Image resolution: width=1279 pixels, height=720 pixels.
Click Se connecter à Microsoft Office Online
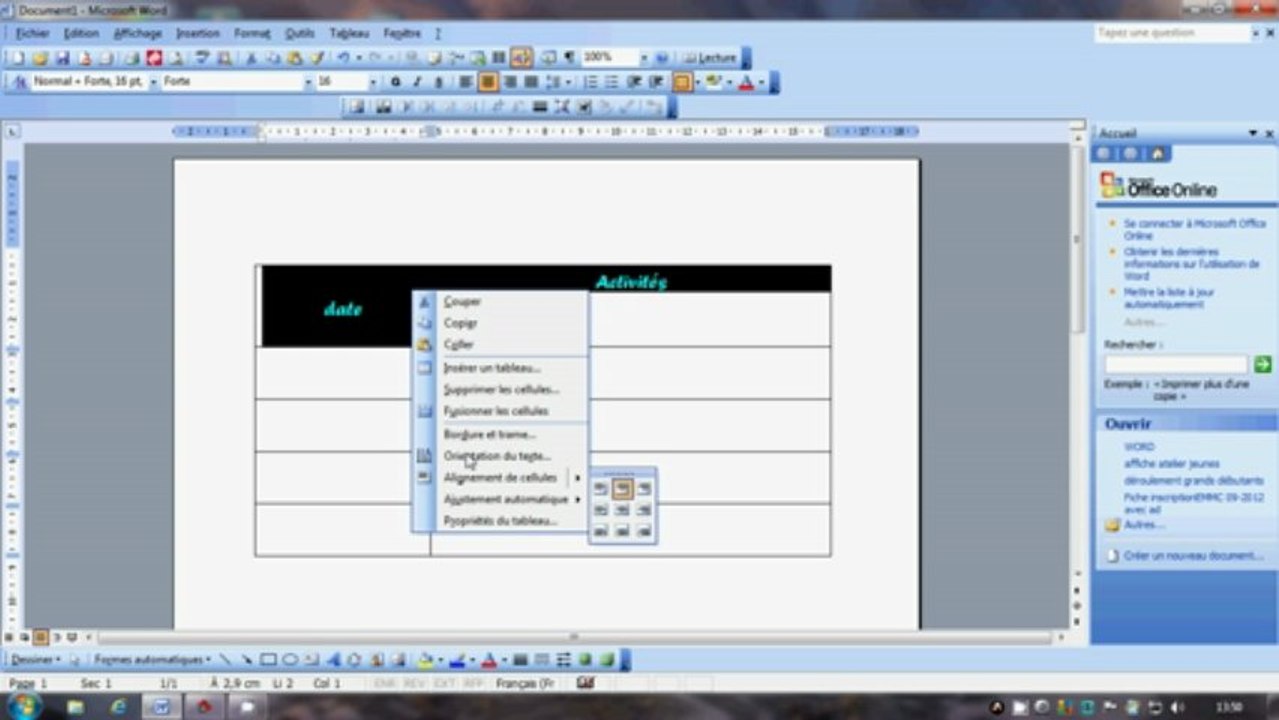click(x=1194, y=229)
